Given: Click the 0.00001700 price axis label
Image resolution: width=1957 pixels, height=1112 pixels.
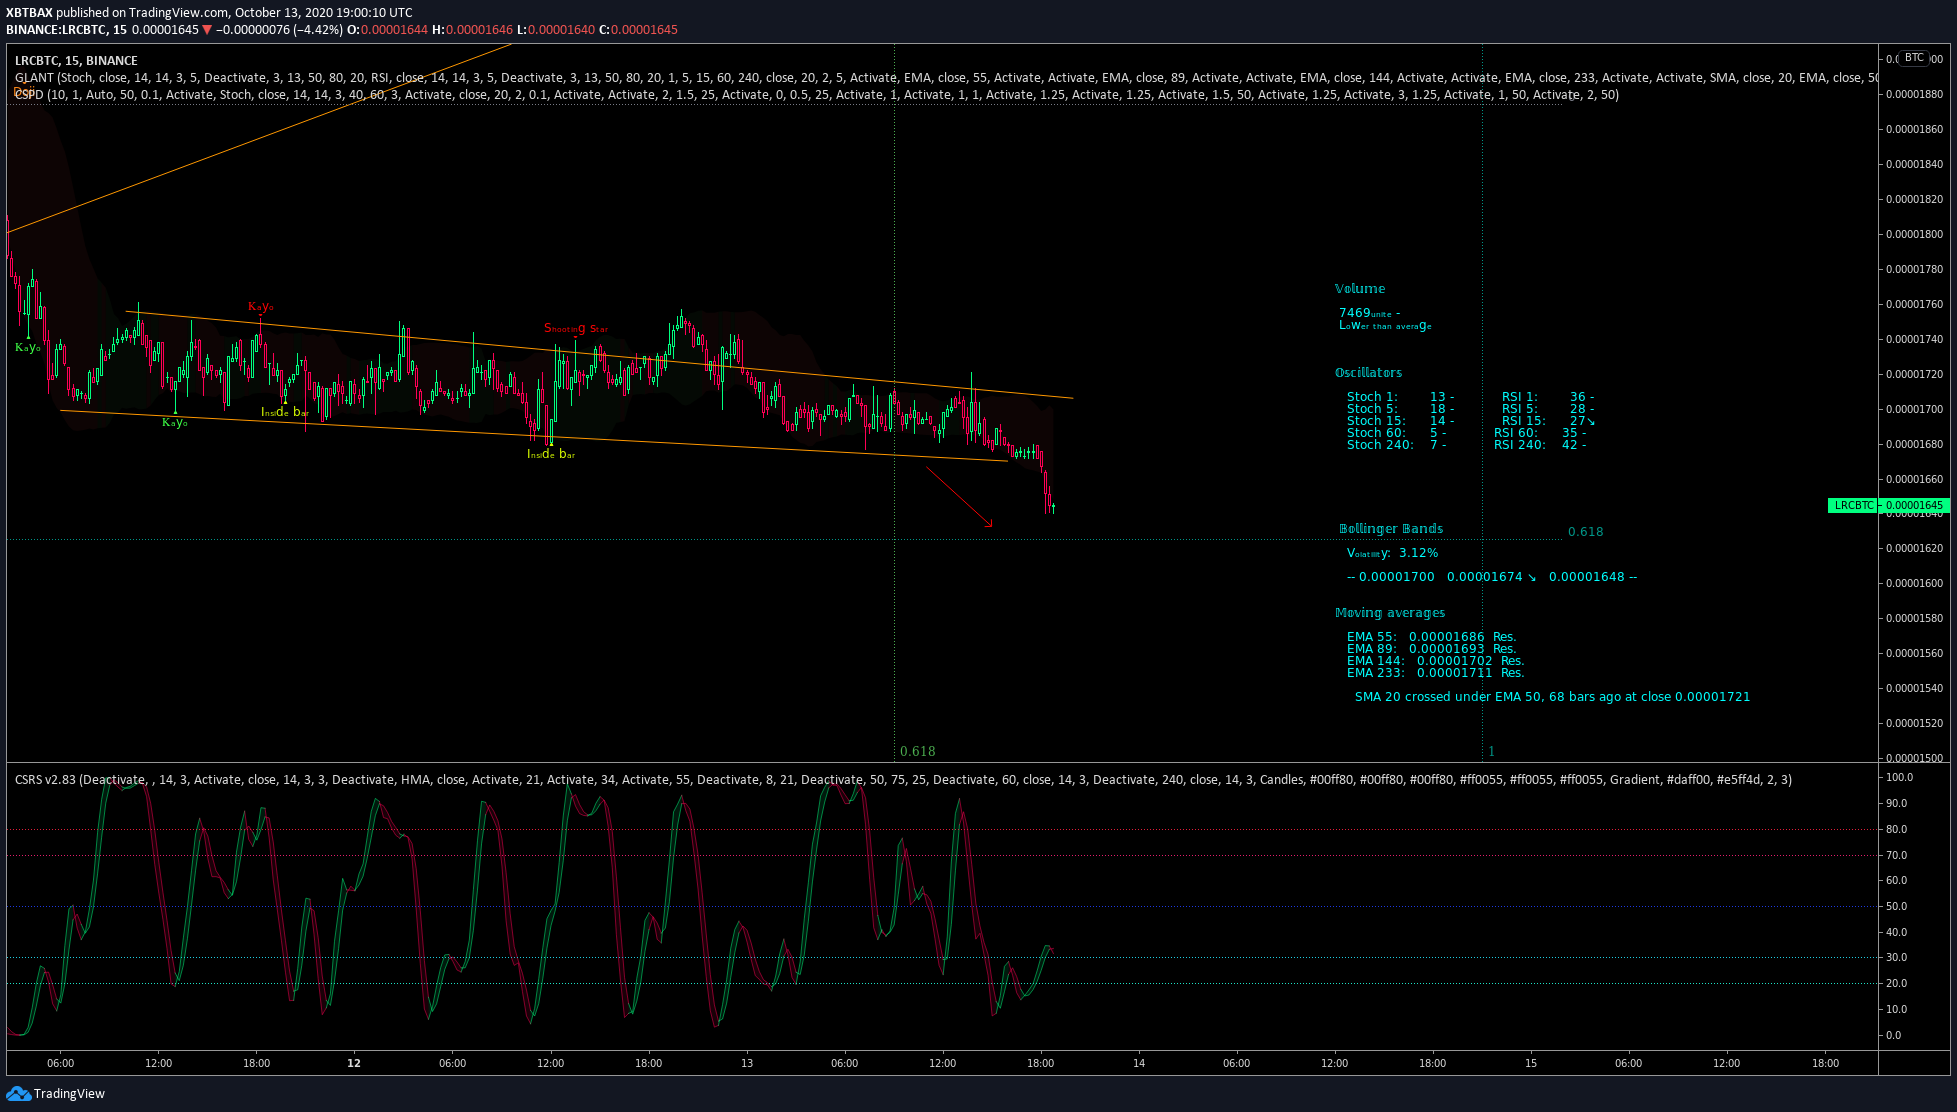Looking at the screenshot, I should pyautogui.click(x=1914, y=409).
